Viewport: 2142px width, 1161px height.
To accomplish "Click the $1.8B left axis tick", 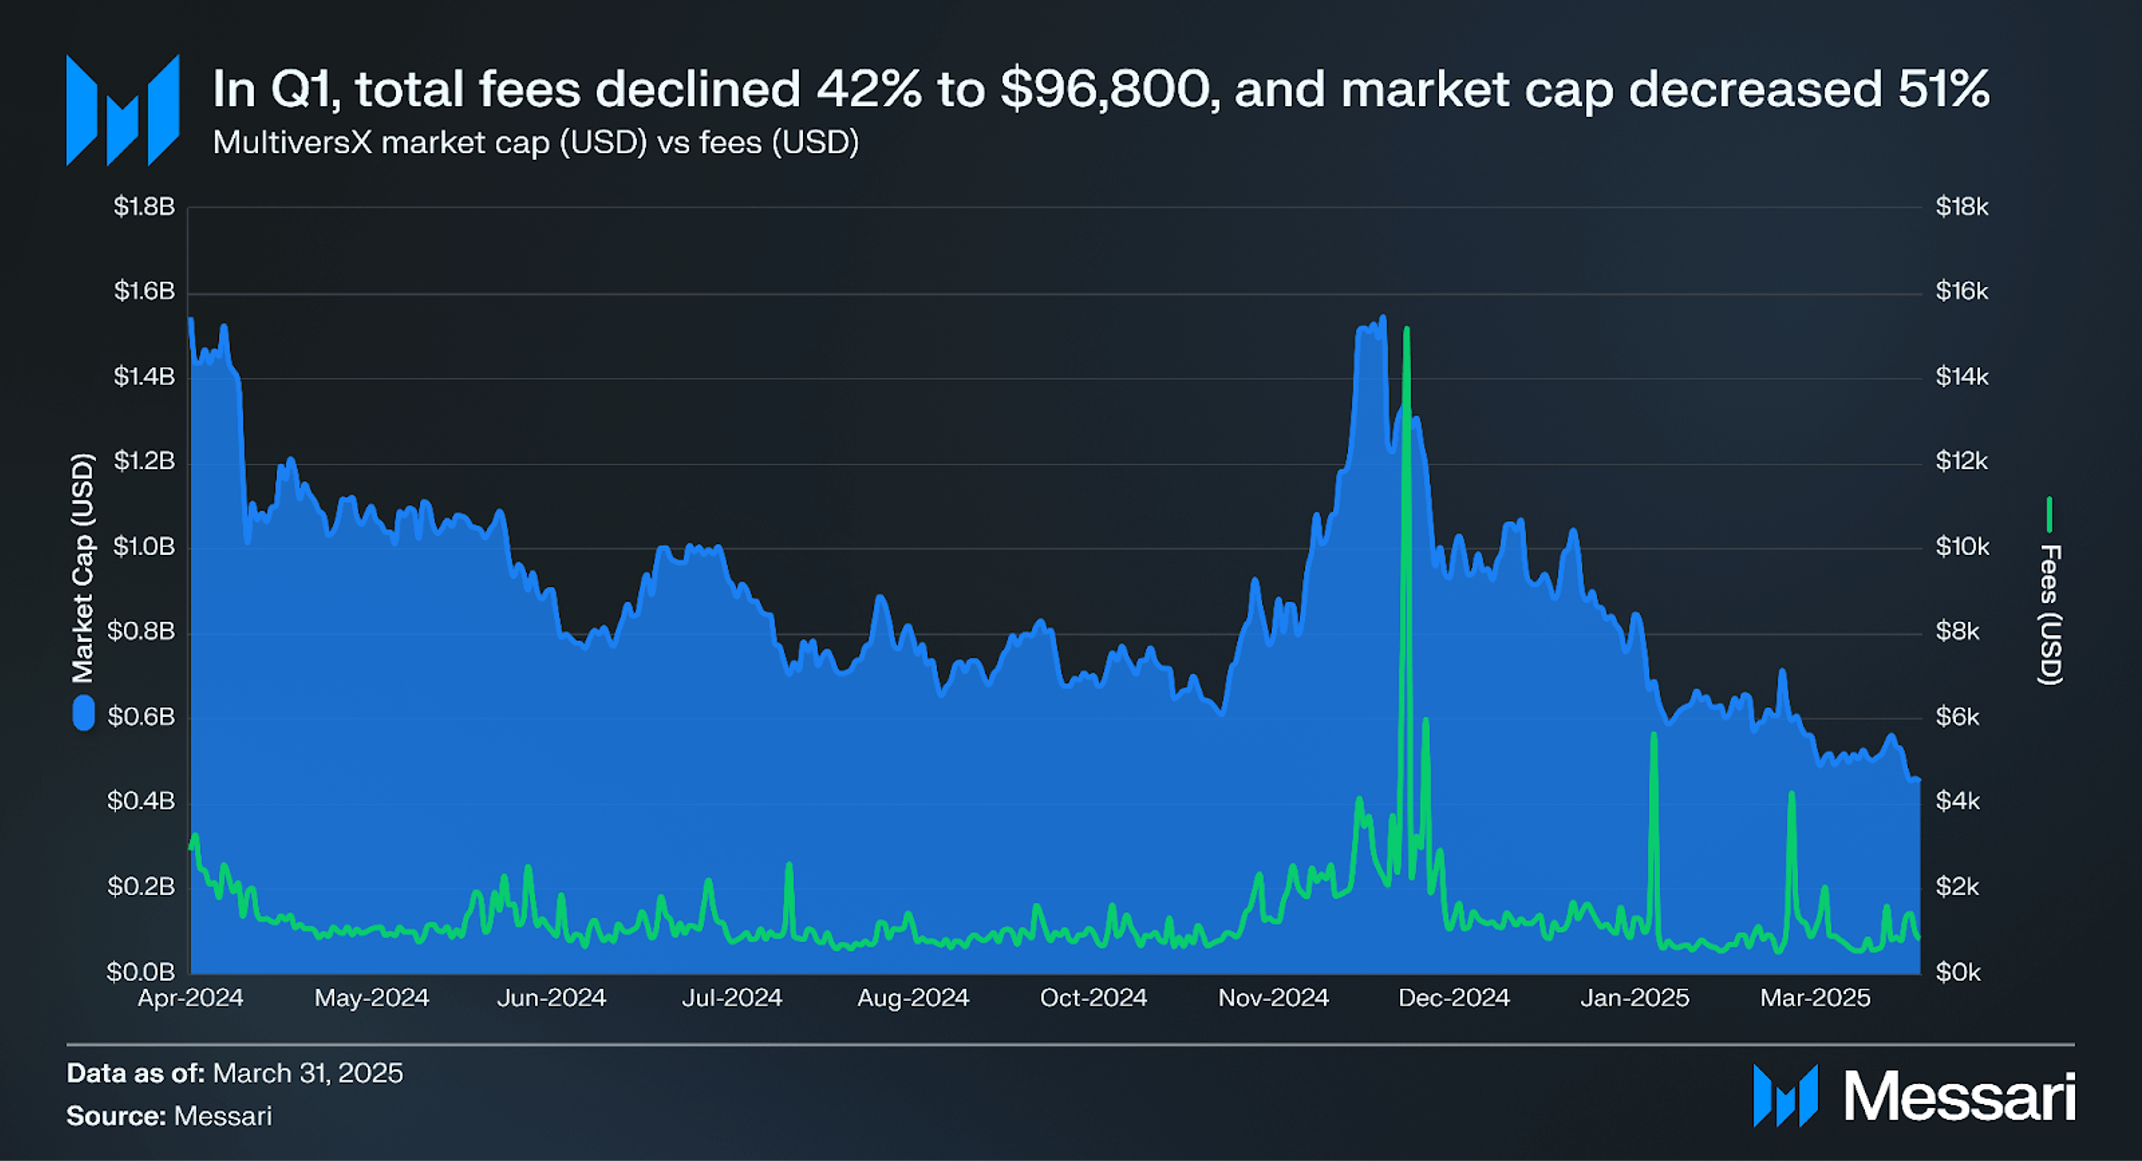I will (x=144, y=207).
